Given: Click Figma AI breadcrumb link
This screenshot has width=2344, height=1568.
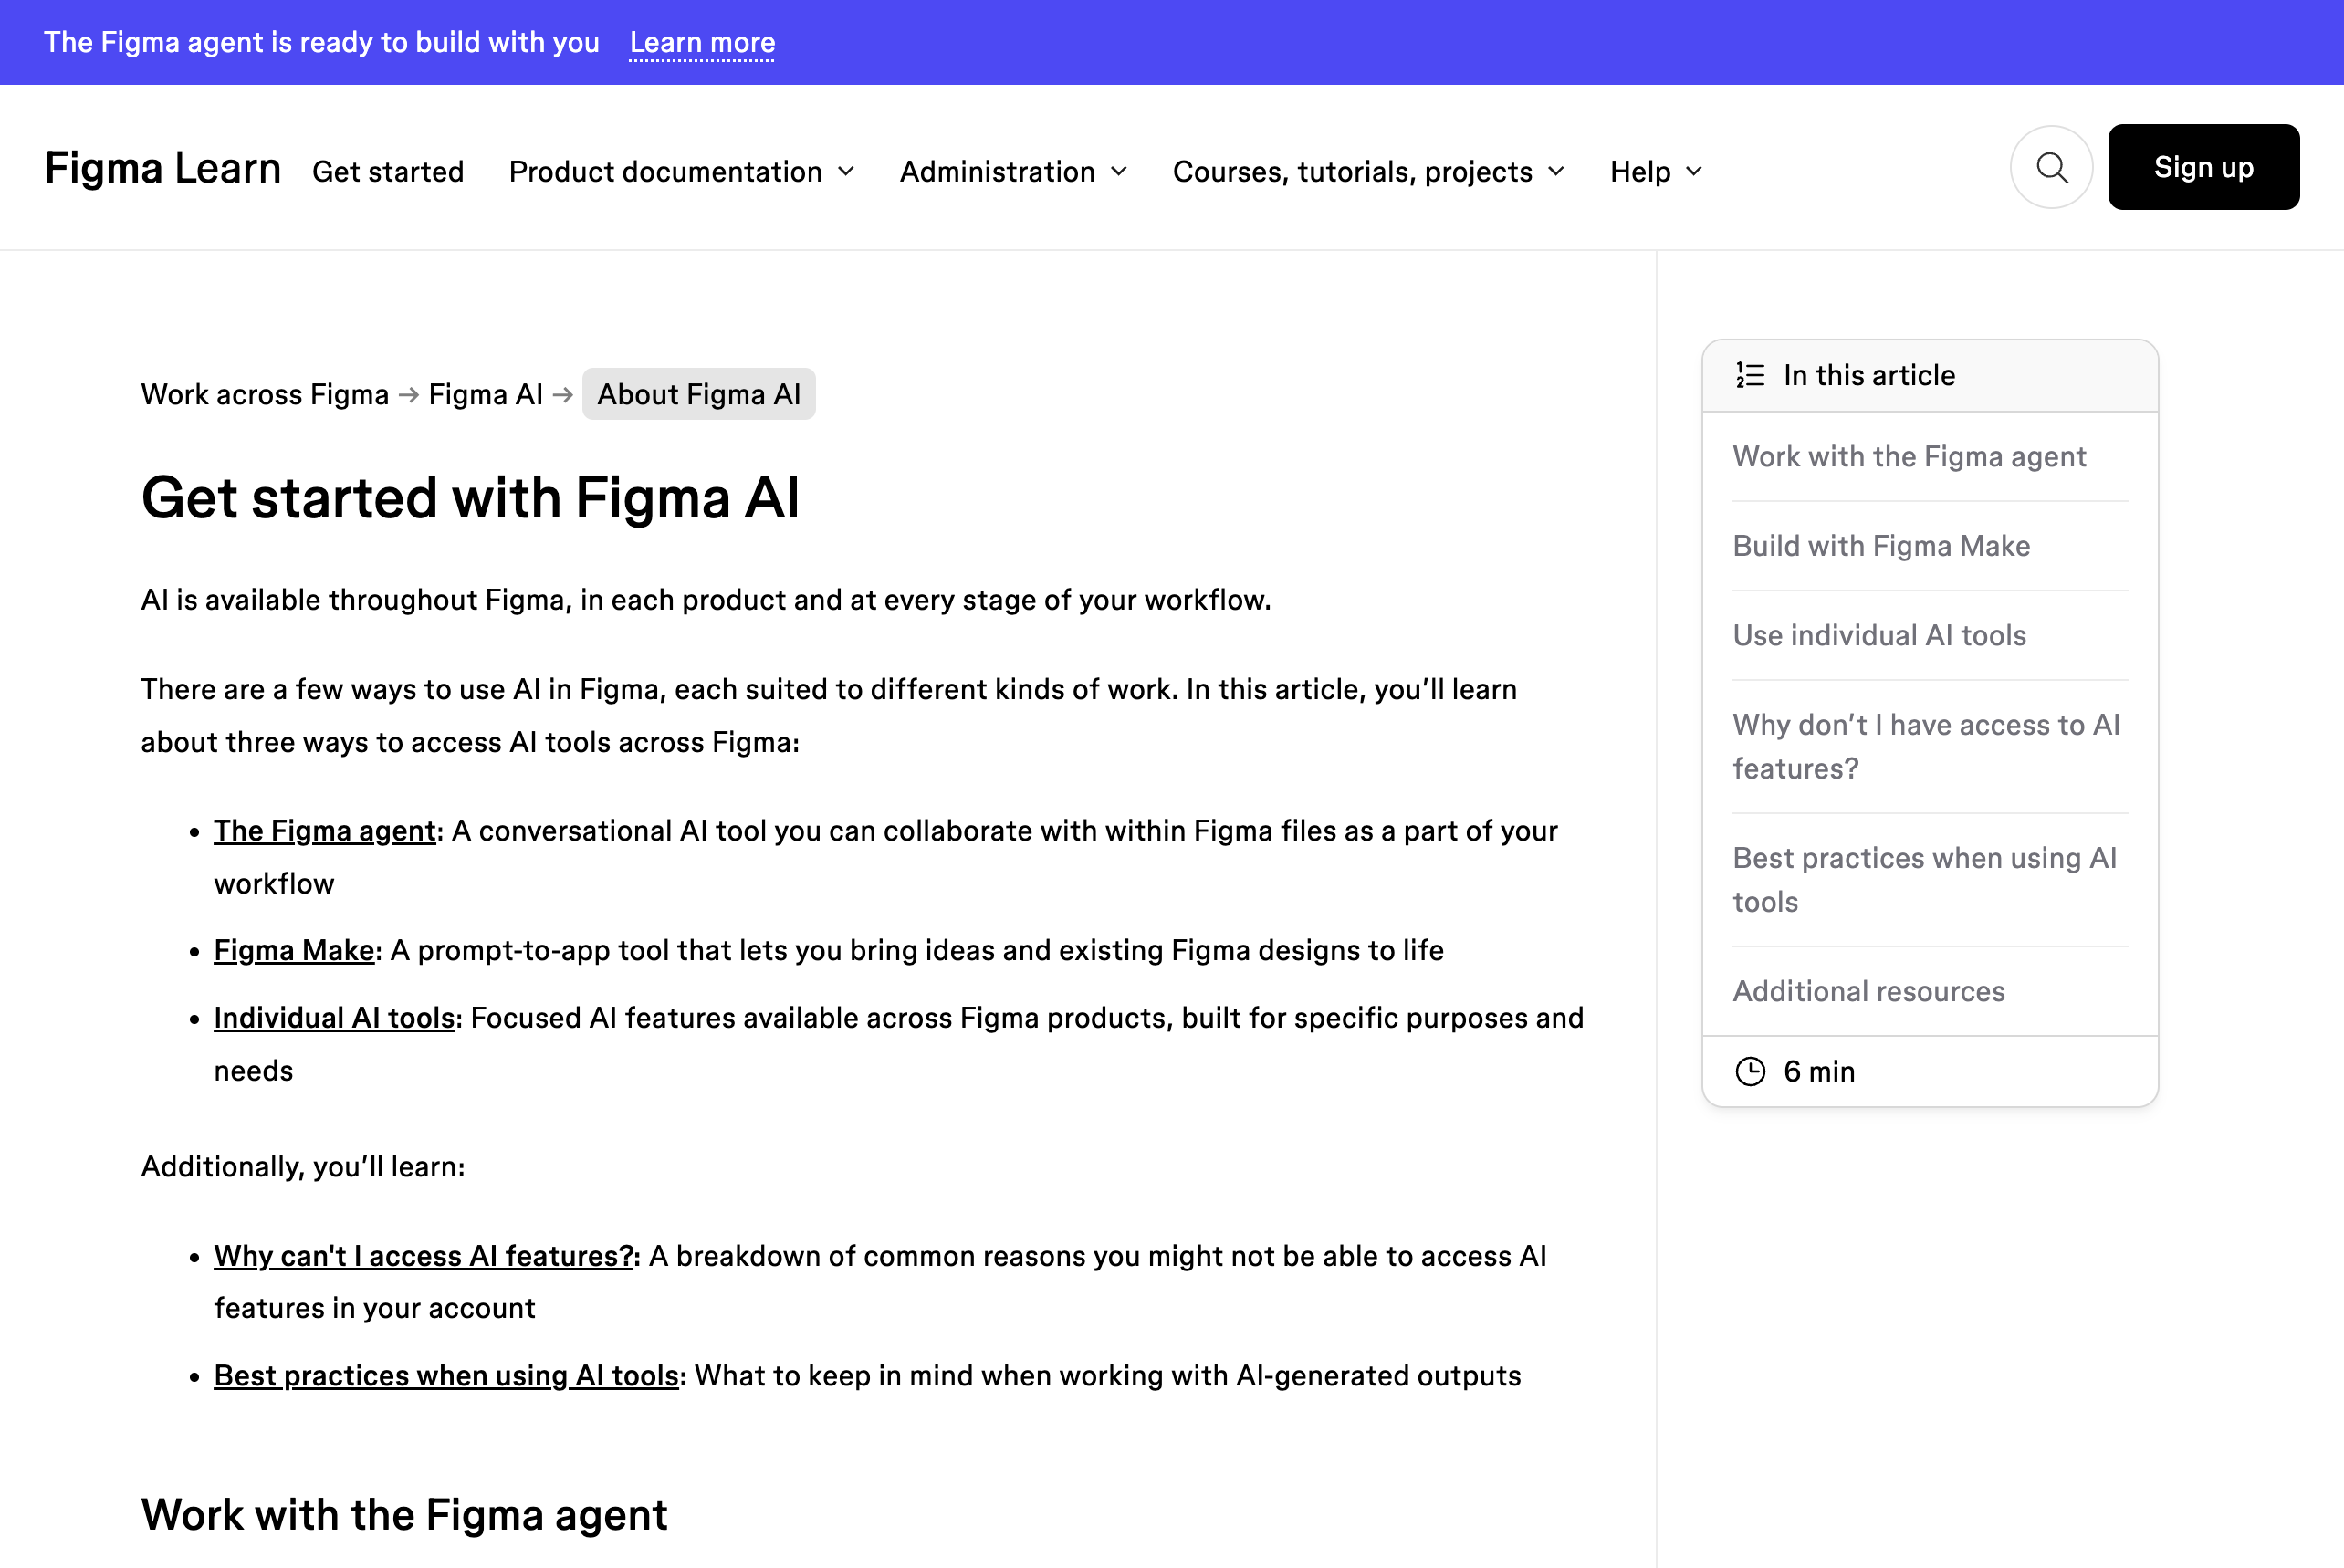Looking at the screenshot, I should click(485, 394).
